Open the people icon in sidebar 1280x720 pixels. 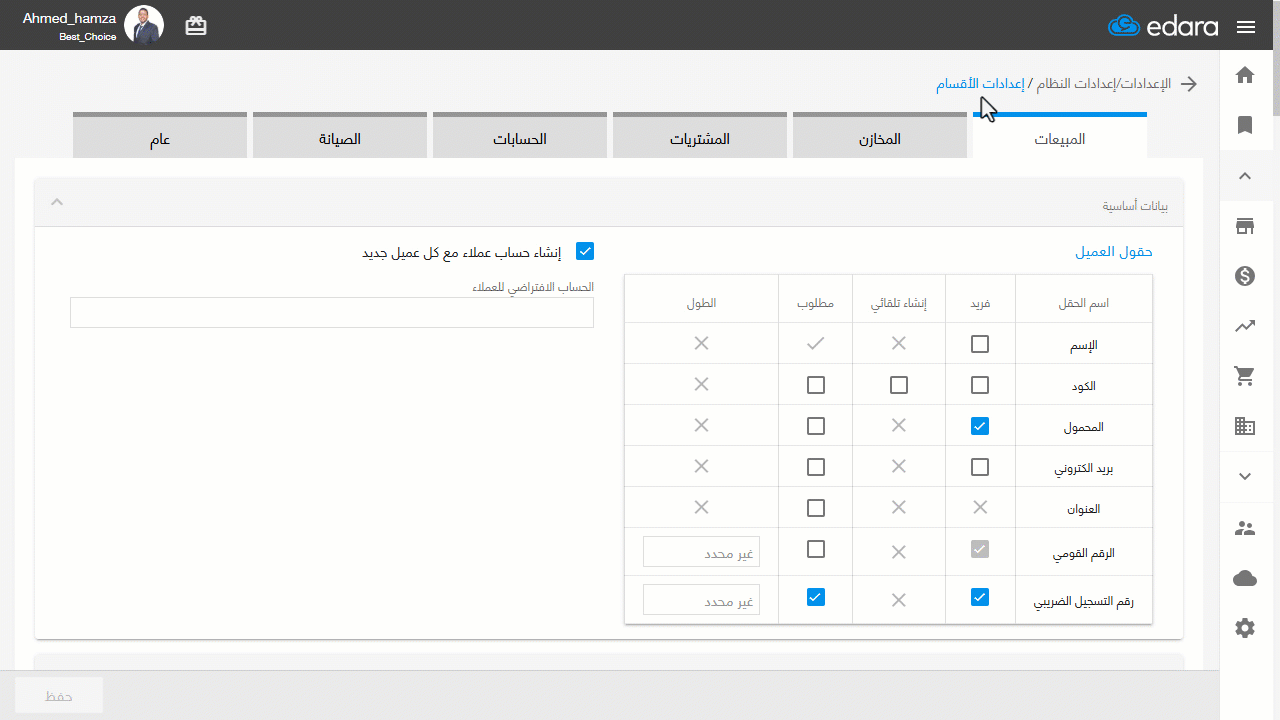point(1245,528)
